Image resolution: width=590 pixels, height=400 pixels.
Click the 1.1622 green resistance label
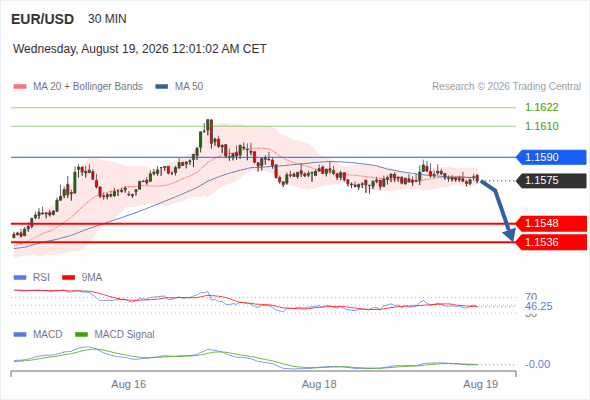point(541,108)
